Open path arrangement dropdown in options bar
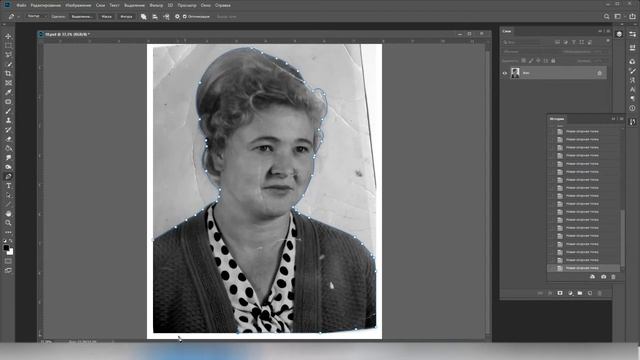Screen dimensions: 640x360 click(x=166, y=17)
